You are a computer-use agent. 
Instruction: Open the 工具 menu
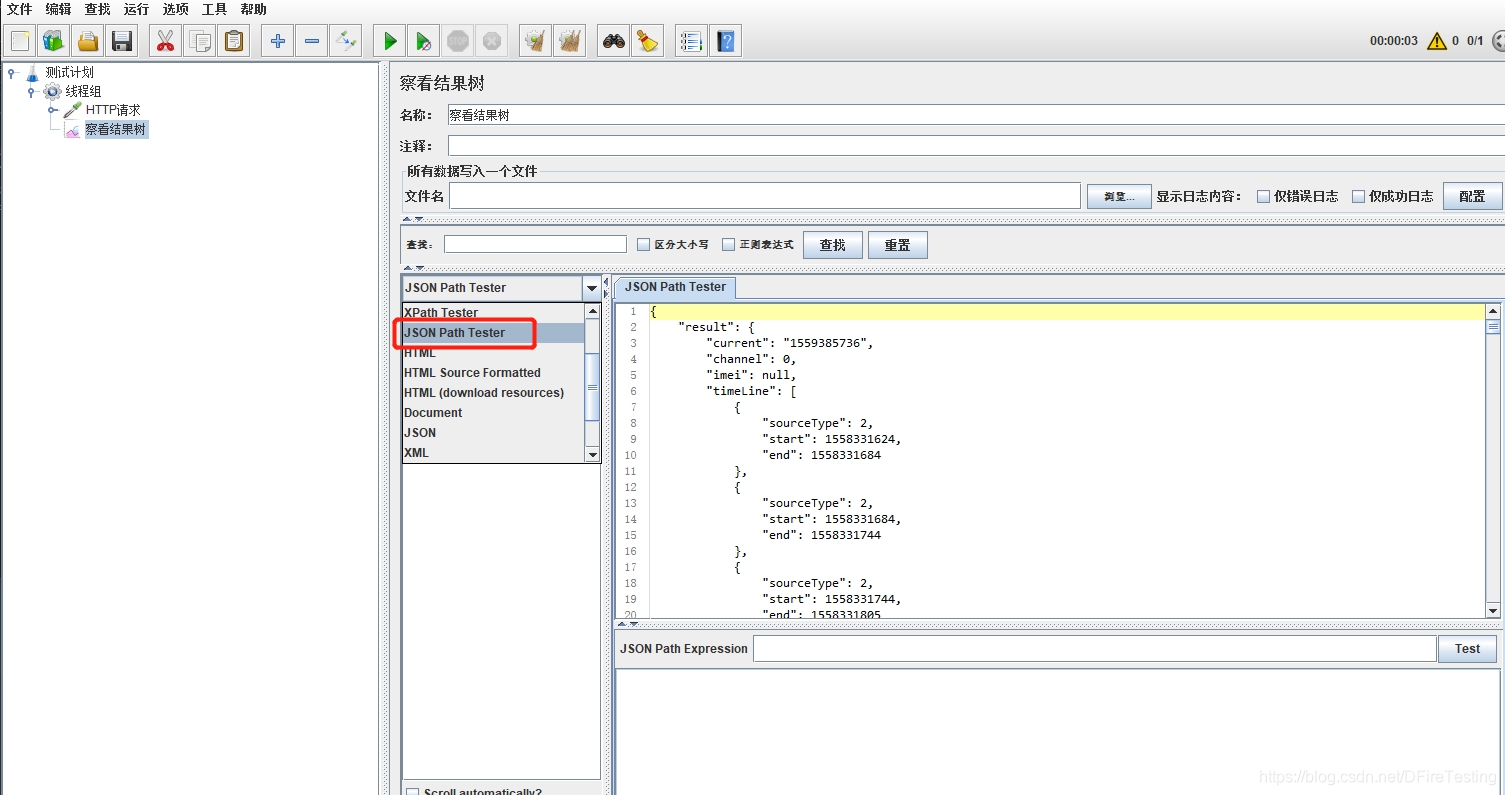(x=214, y=9)
